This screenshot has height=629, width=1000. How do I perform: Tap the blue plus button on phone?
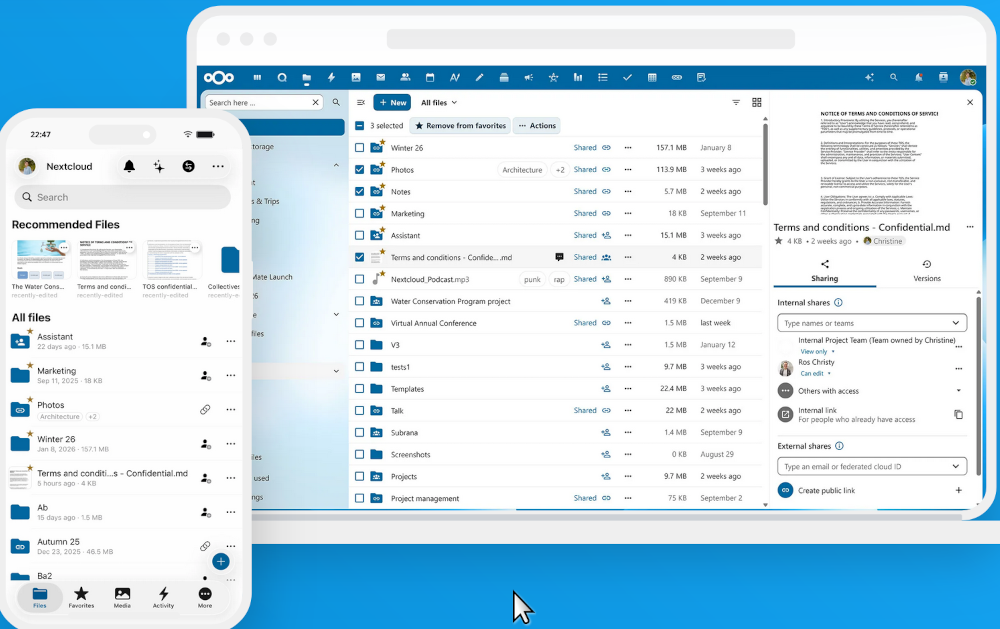[221, 562]
